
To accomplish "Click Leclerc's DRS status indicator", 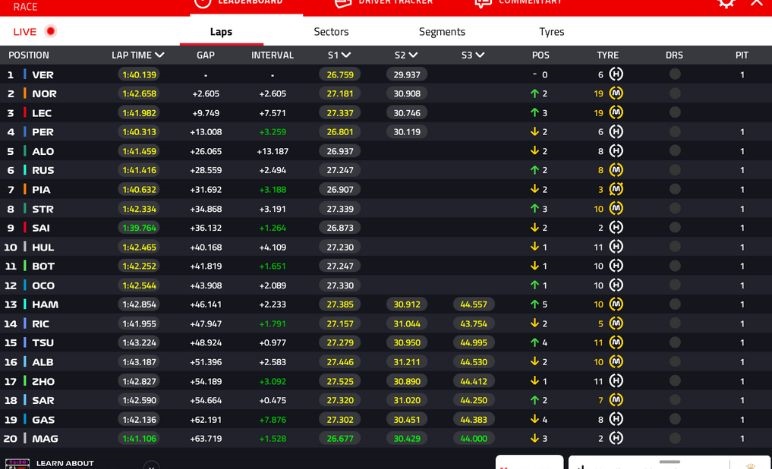I will click(x=674, y=113).
